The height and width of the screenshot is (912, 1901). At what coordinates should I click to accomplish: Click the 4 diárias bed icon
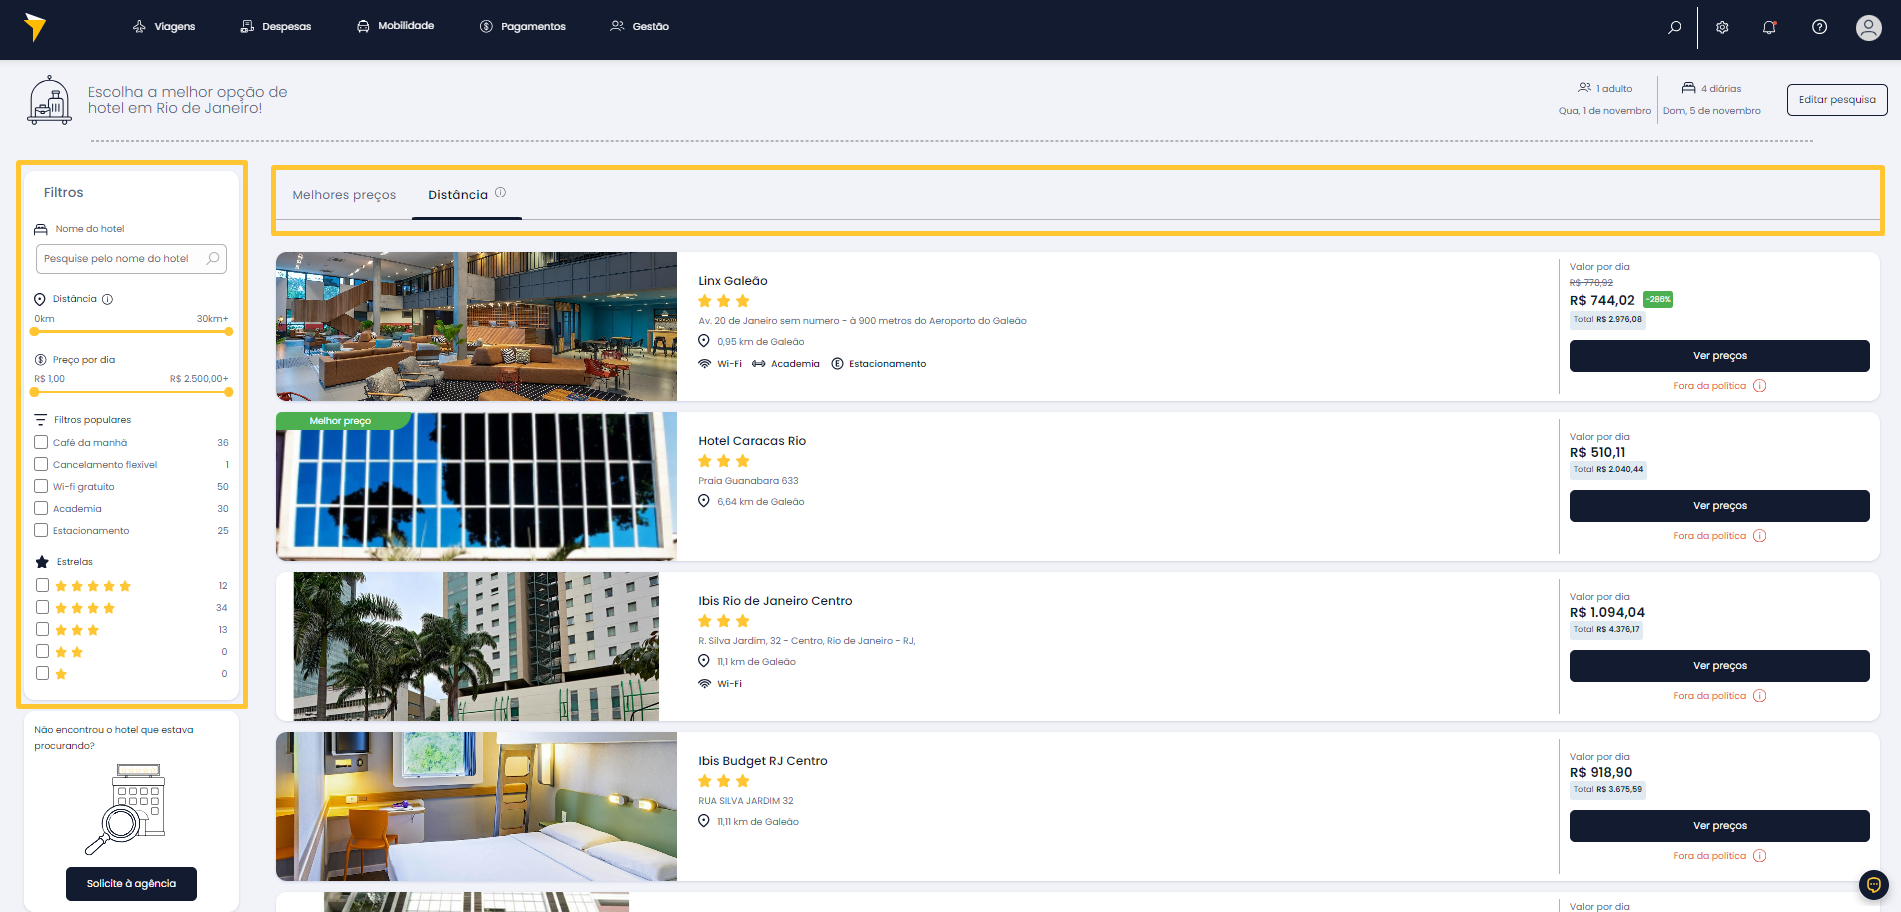[1688, 88]
